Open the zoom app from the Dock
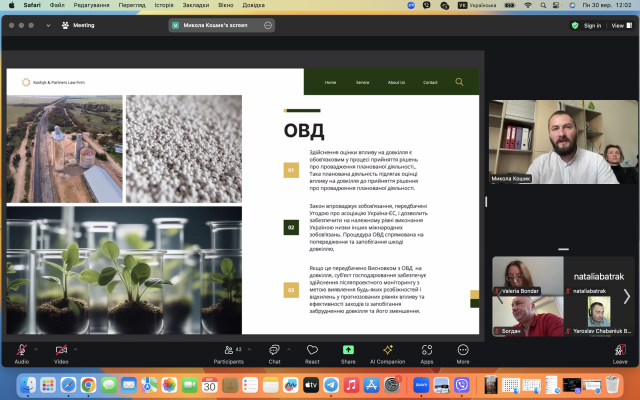 [x=421, y=384]
